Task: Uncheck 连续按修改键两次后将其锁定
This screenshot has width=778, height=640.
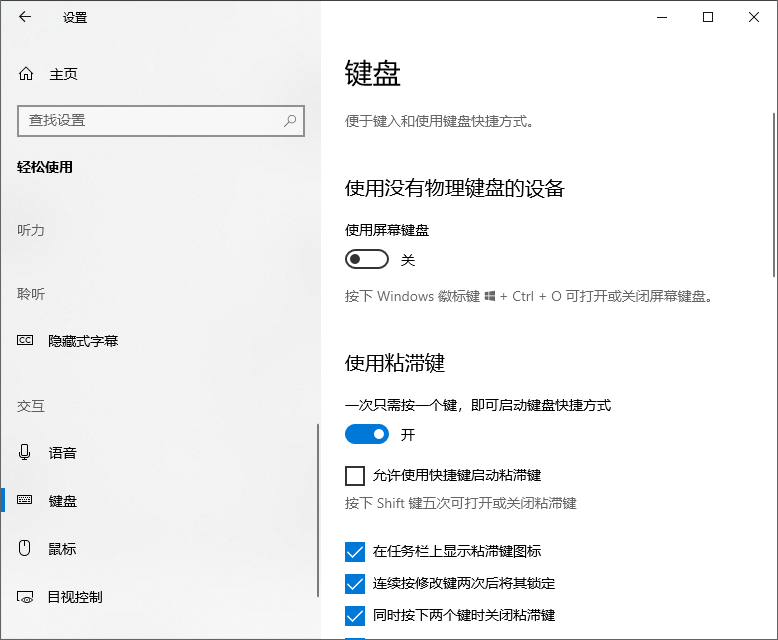Action: click(355, 584)
